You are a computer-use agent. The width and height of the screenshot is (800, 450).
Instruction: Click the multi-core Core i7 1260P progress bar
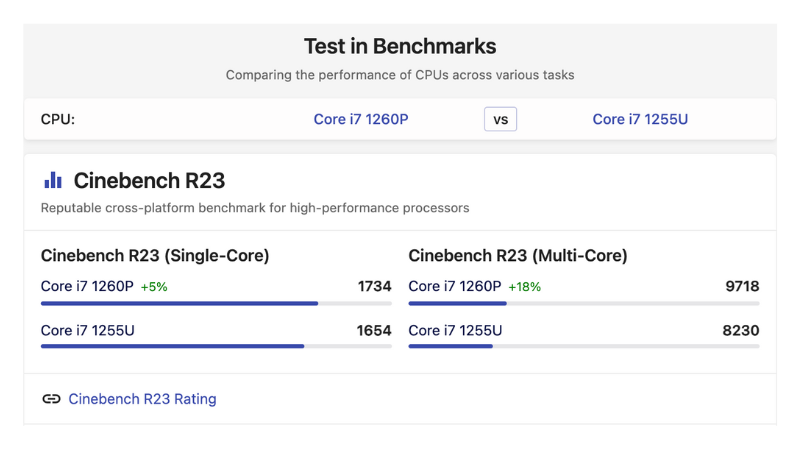[584, 303]
